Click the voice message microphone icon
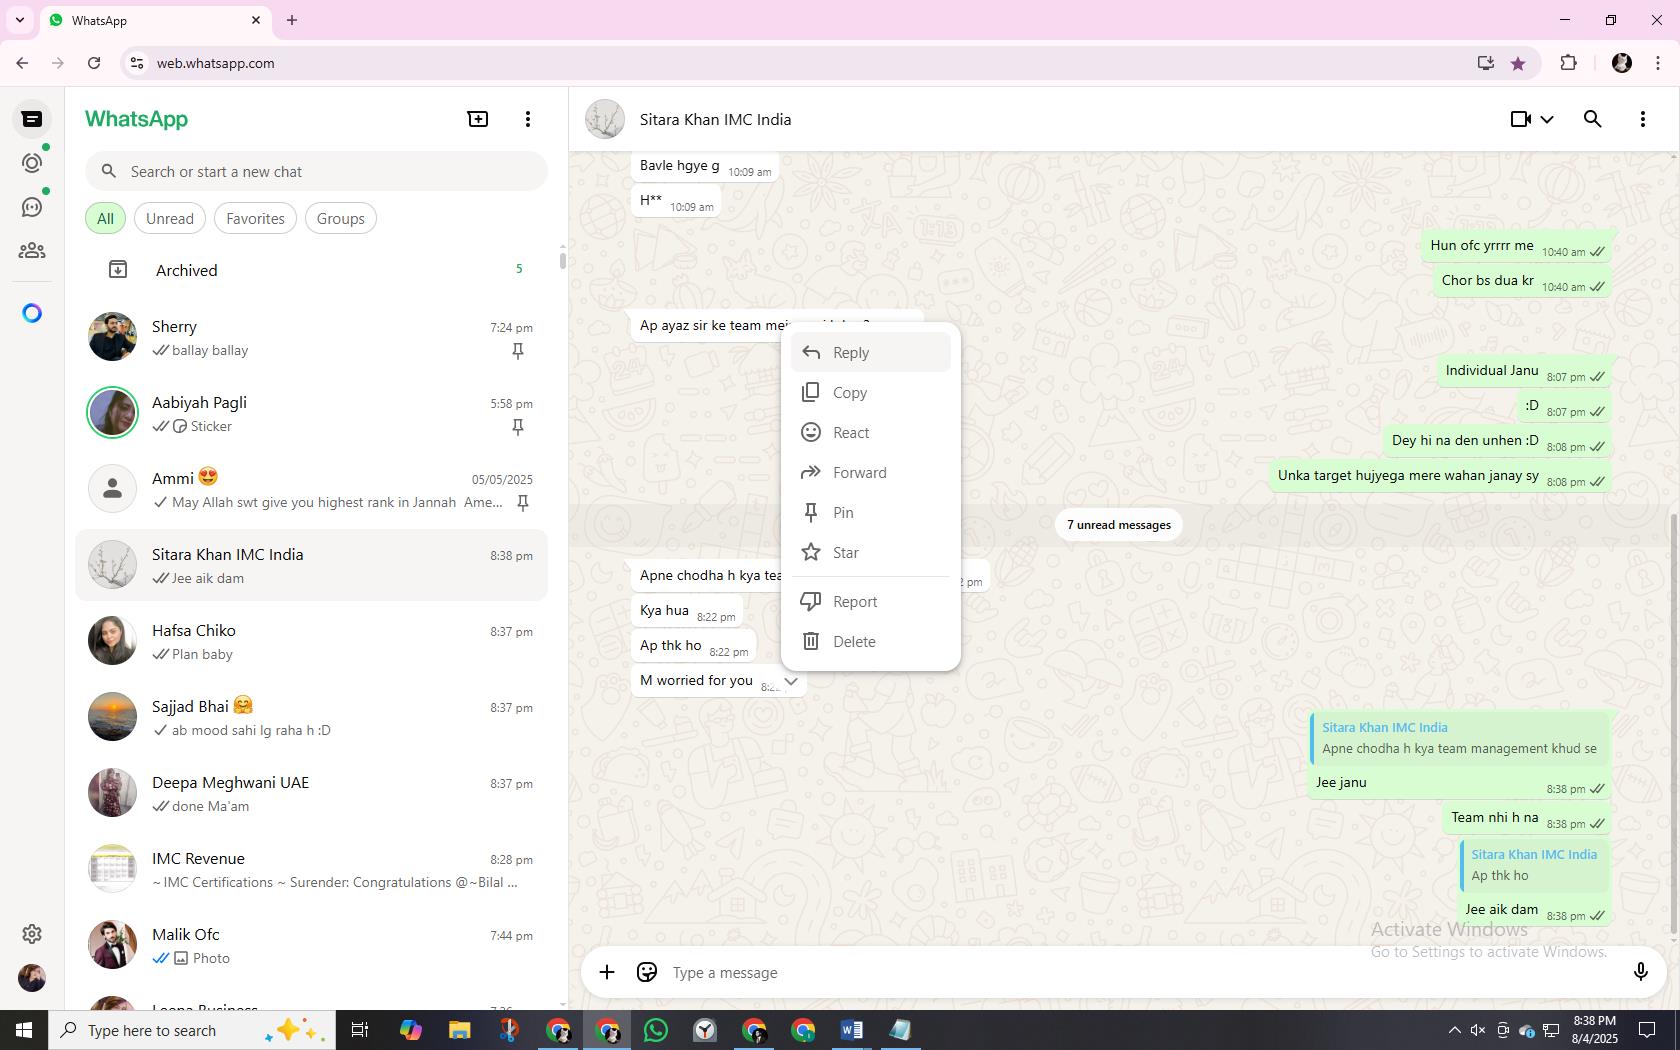Image resolution: width=1680 pixels, height=1050 pixels. click(x=1640, y=972)
